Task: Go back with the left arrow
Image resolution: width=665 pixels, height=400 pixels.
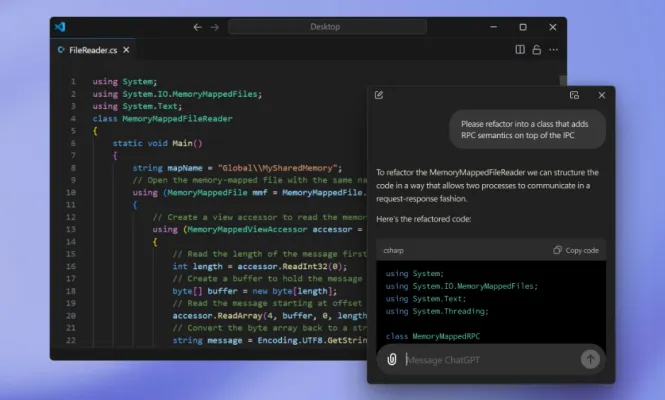Action: pyautogui.click(x=197, y=27)
